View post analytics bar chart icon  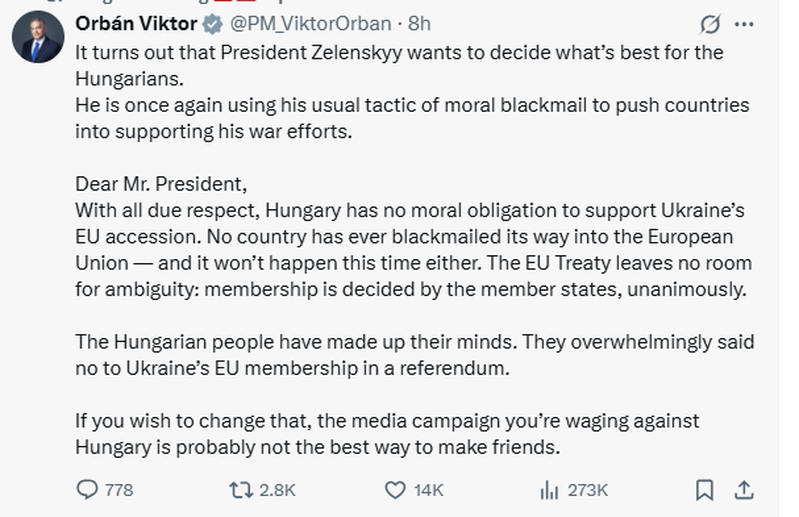(548, 490)
